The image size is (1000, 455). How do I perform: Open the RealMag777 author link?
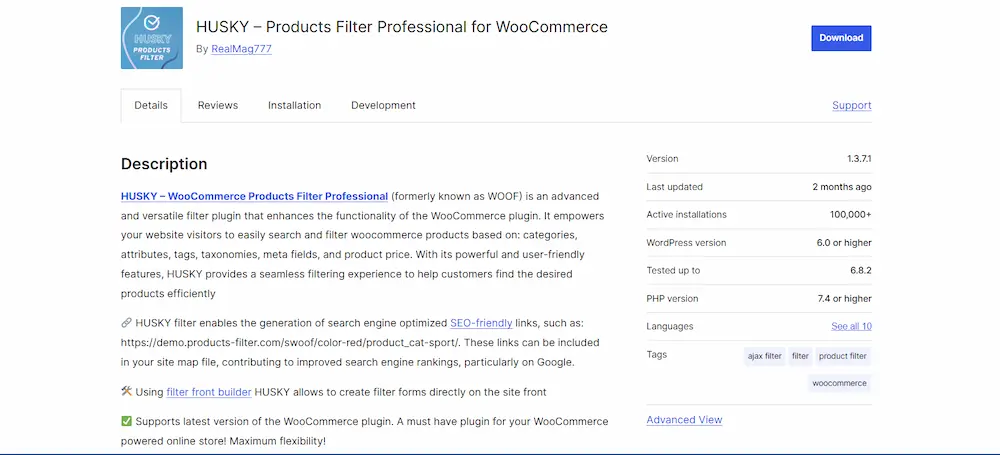(242, 48)
